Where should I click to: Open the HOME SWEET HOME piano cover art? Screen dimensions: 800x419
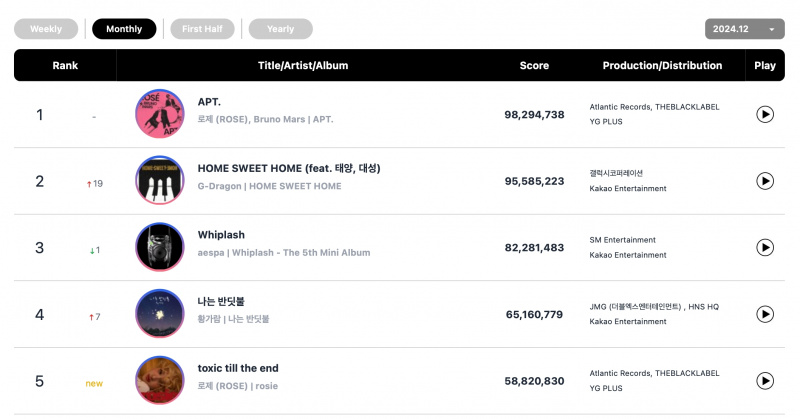(160, 181)
